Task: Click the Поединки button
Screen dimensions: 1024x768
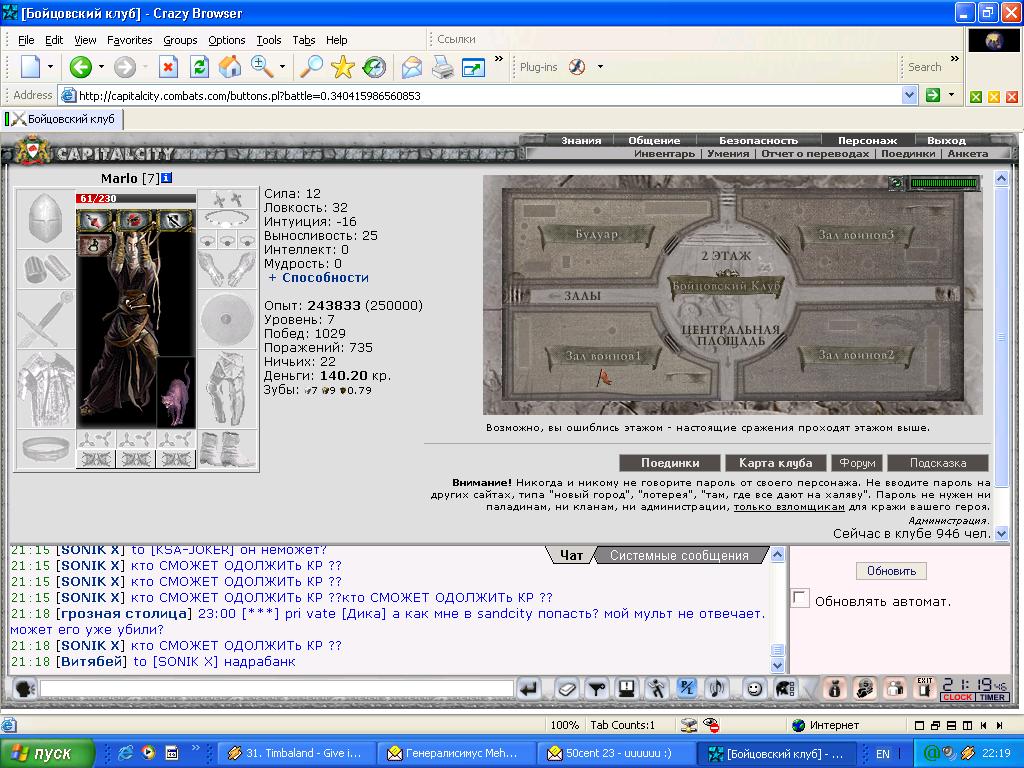Action: pos(670,463)
